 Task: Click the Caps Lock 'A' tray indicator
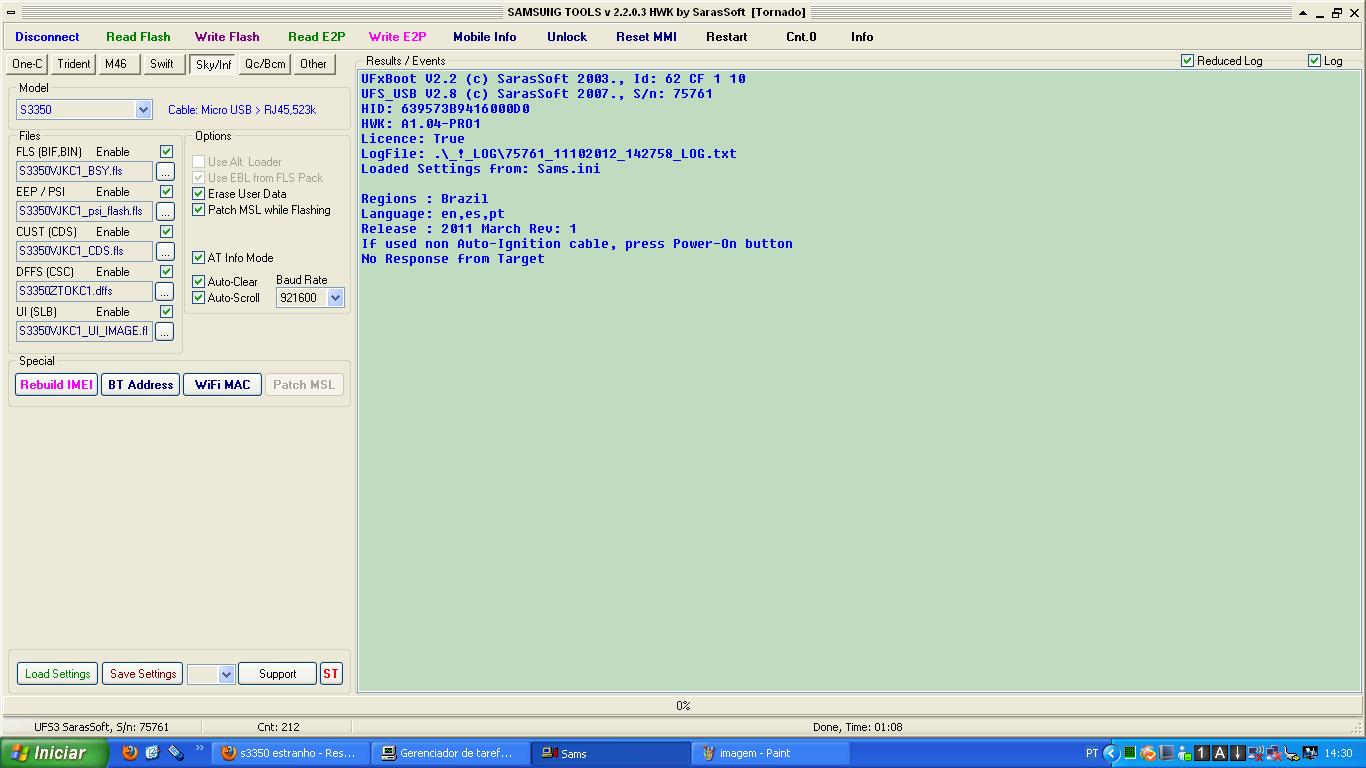click(x=1220, y=753)
